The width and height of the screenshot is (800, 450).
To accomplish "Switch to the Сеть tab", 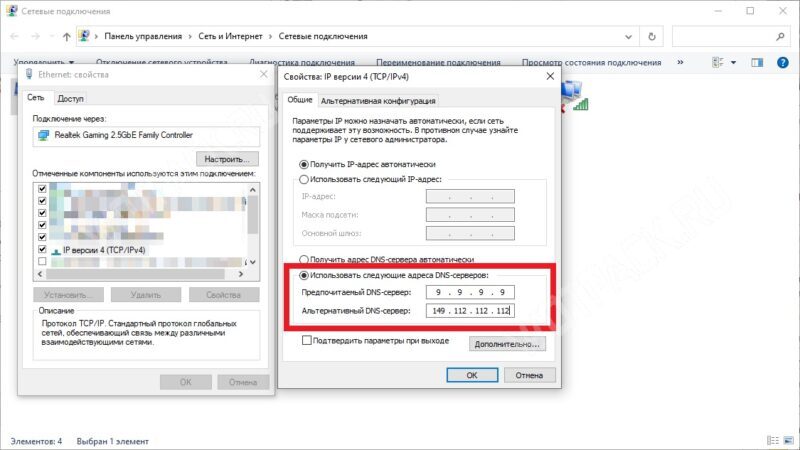I will pyautogui.click(x=36, y=97).
